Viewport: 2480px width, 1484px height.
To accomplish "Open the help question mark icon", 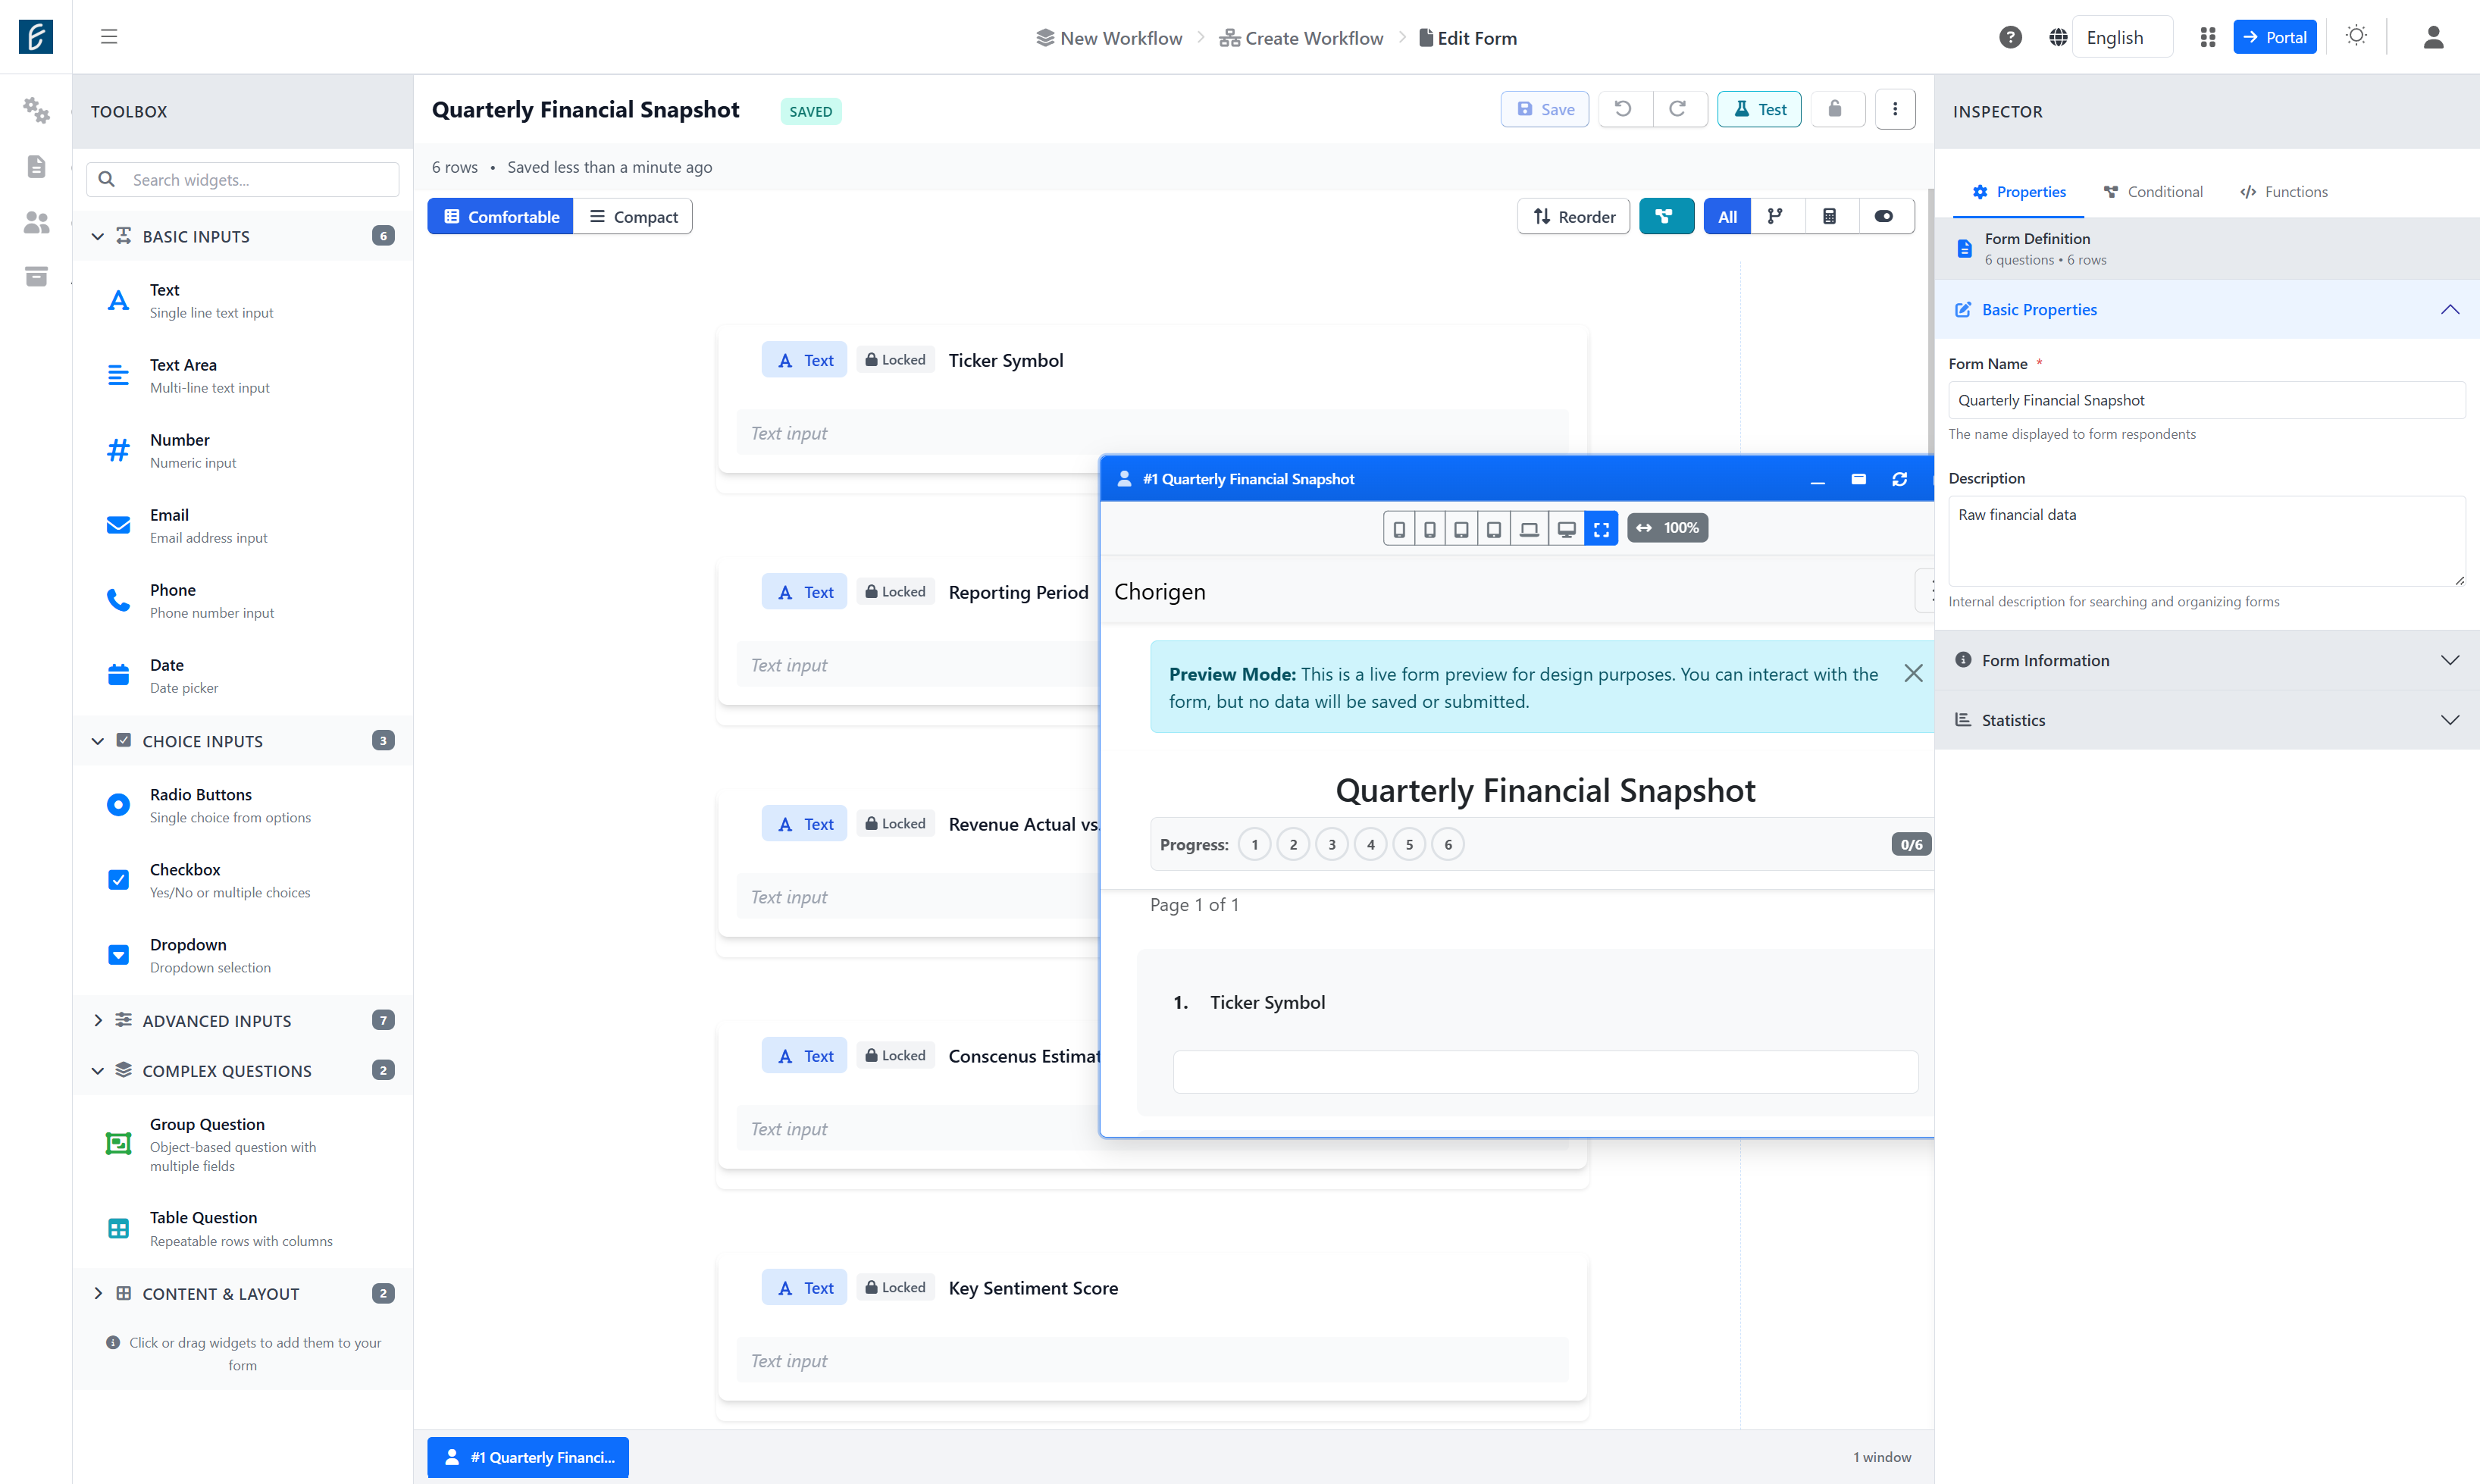I will pyautogui.click(x=2011, y=37).
